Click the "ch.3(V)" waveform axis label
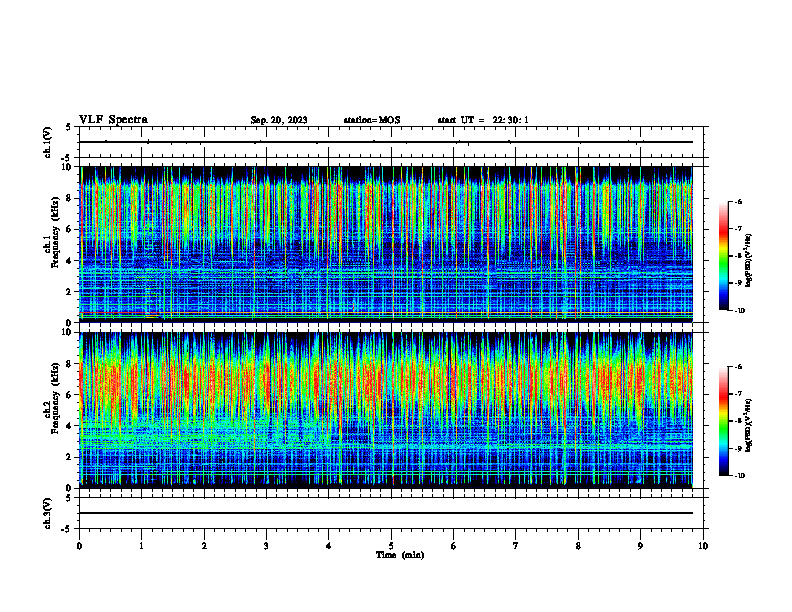Viewport: 792px width, 612px height. tap(48, 513)
